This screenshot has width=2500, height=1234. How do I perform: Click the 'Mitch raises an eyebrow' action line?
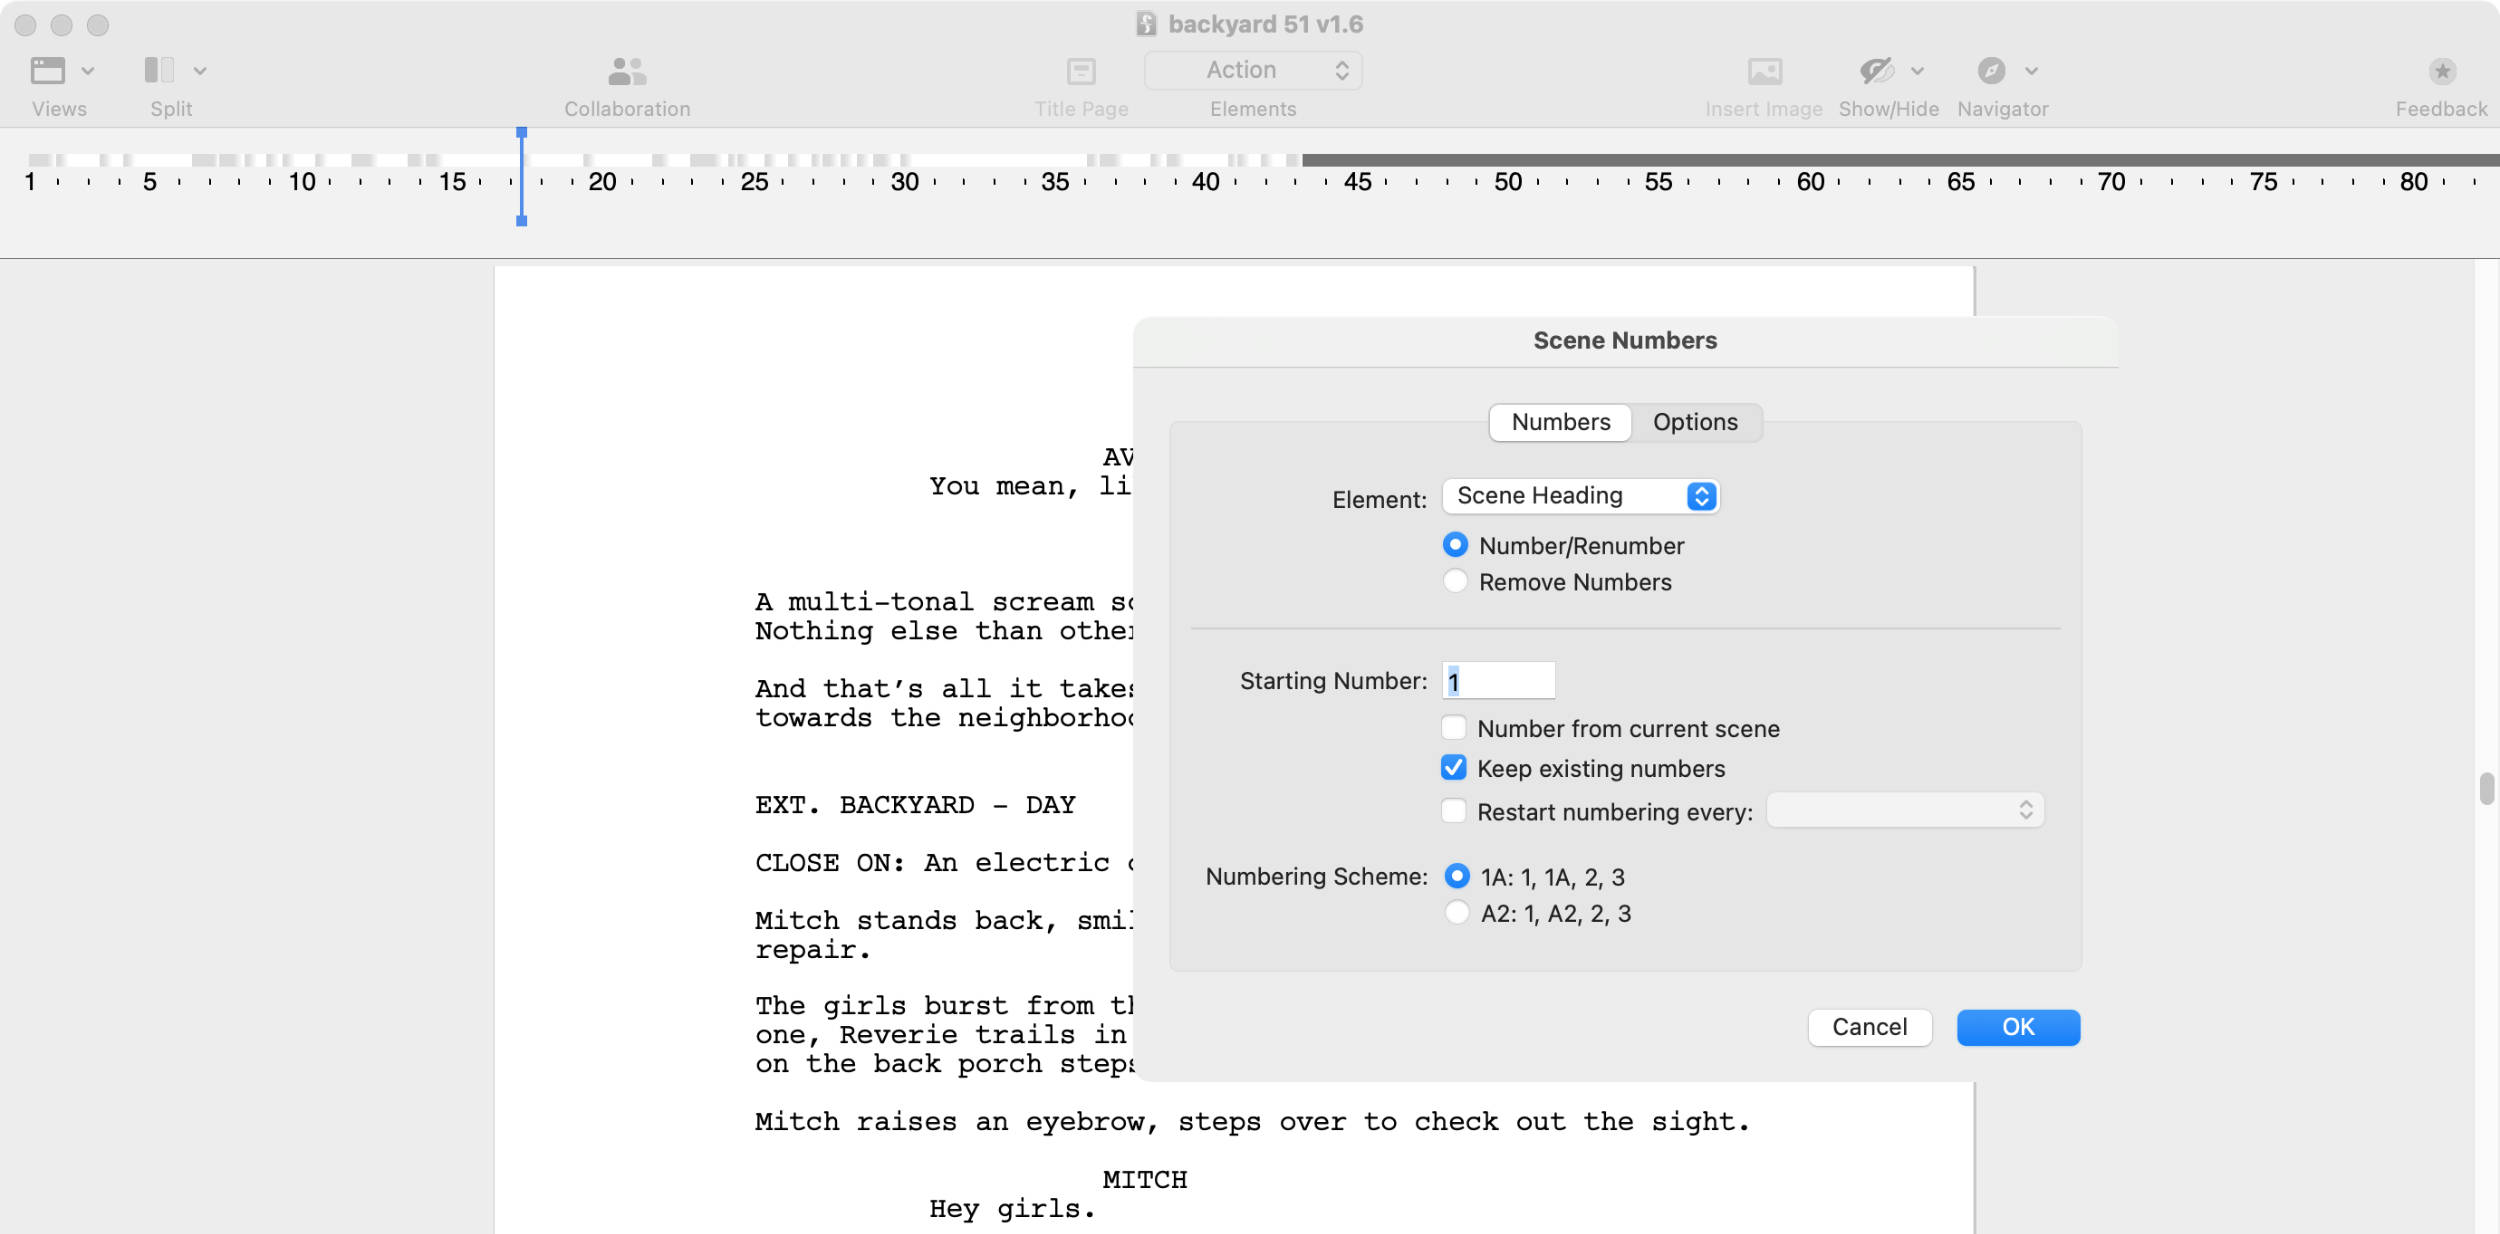[1252, 1122]
